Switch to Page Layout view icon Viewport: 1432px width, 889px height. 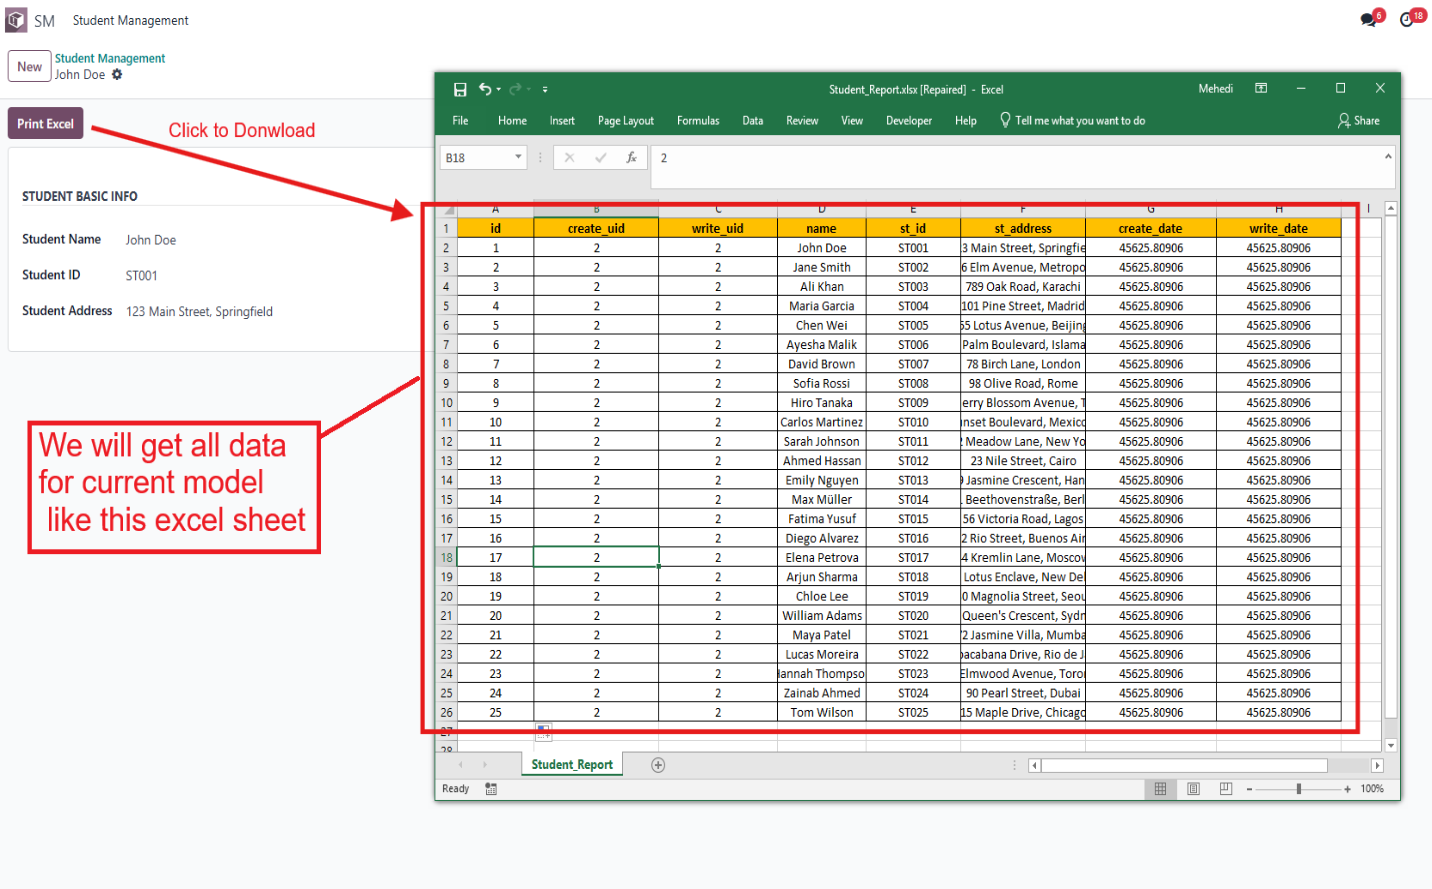click(x=1193, y=789)
